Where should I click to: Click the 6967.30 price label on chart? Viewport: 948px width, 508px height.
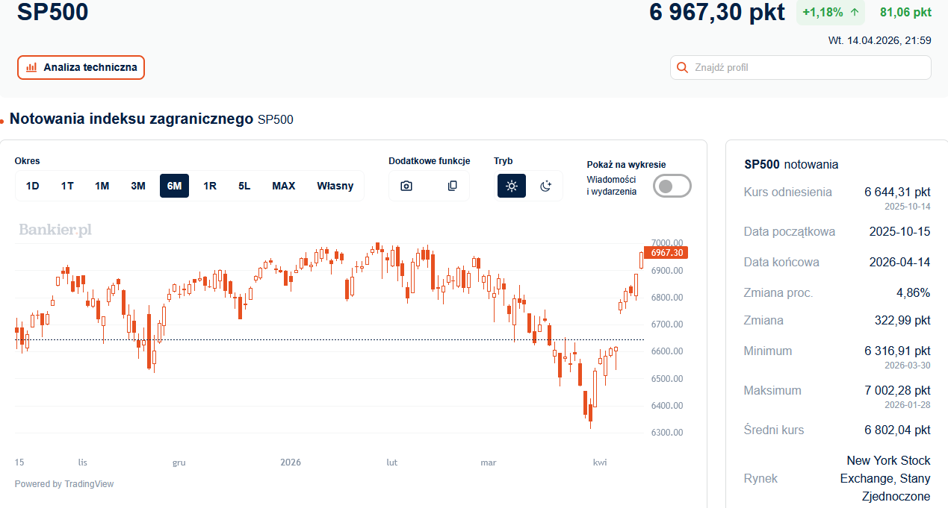tap(666, 253)
